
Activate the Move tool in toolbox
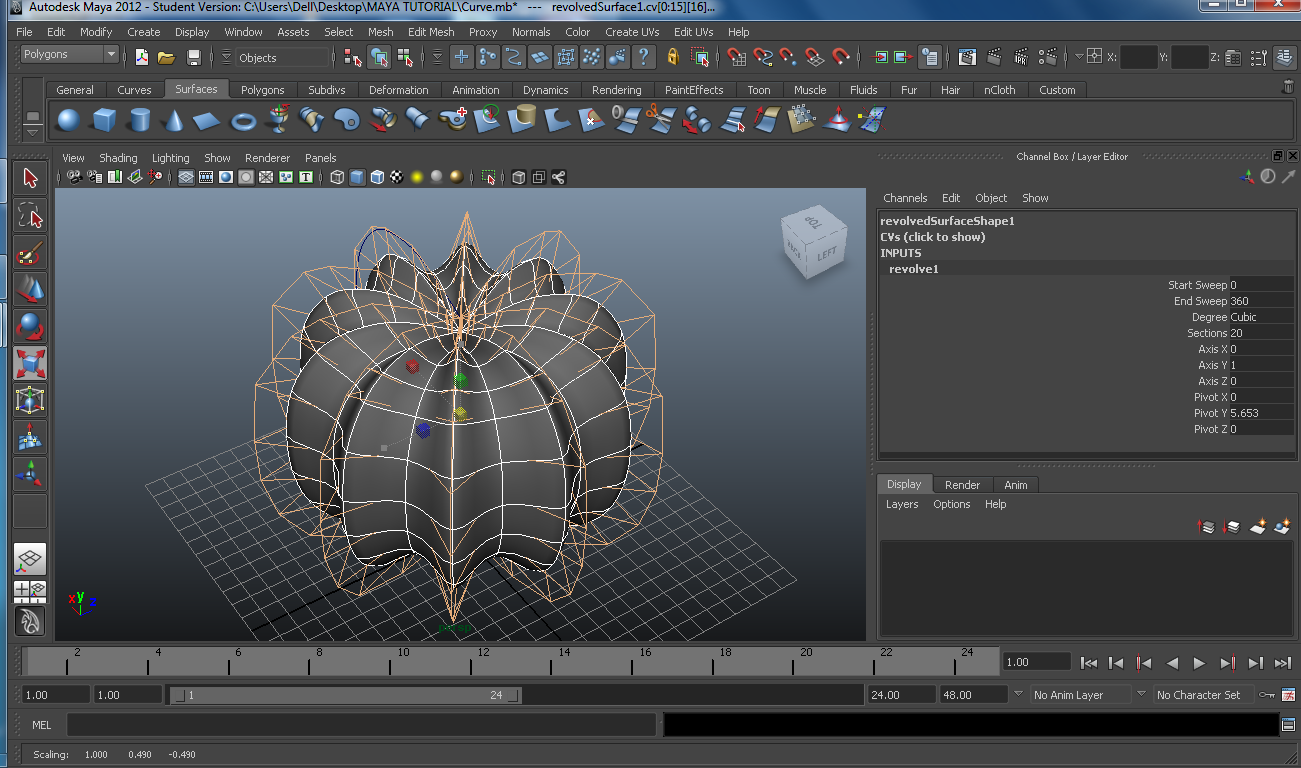(30, 289)
